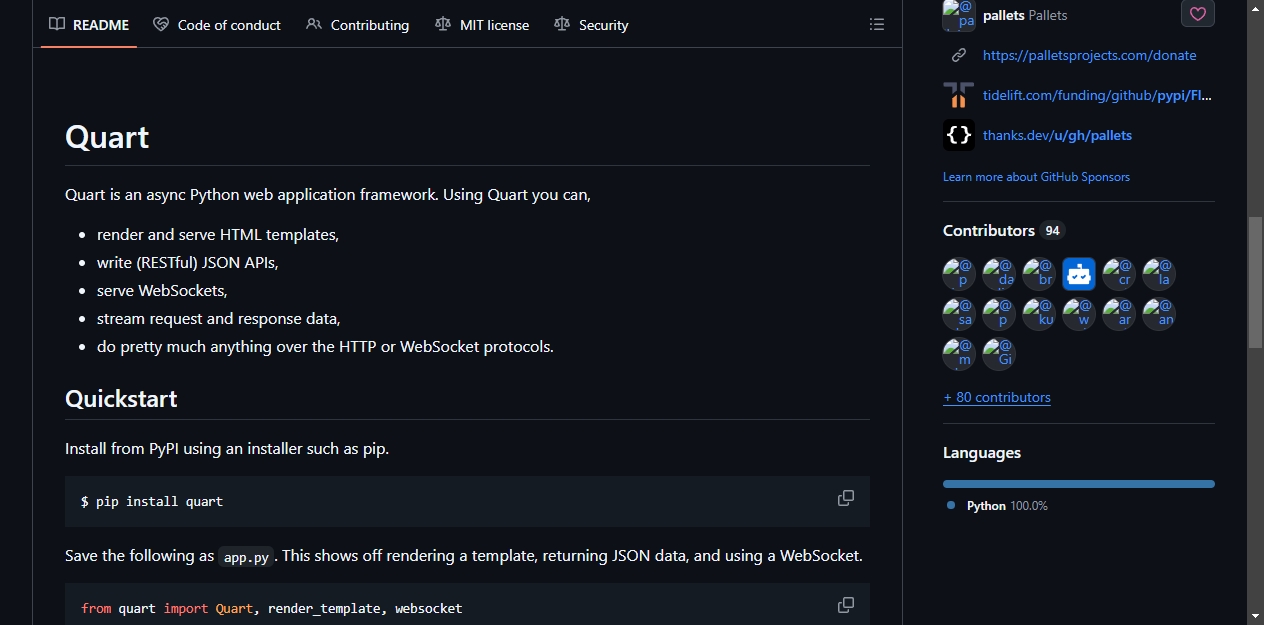Click the Languages section heading

coord(982,453)
